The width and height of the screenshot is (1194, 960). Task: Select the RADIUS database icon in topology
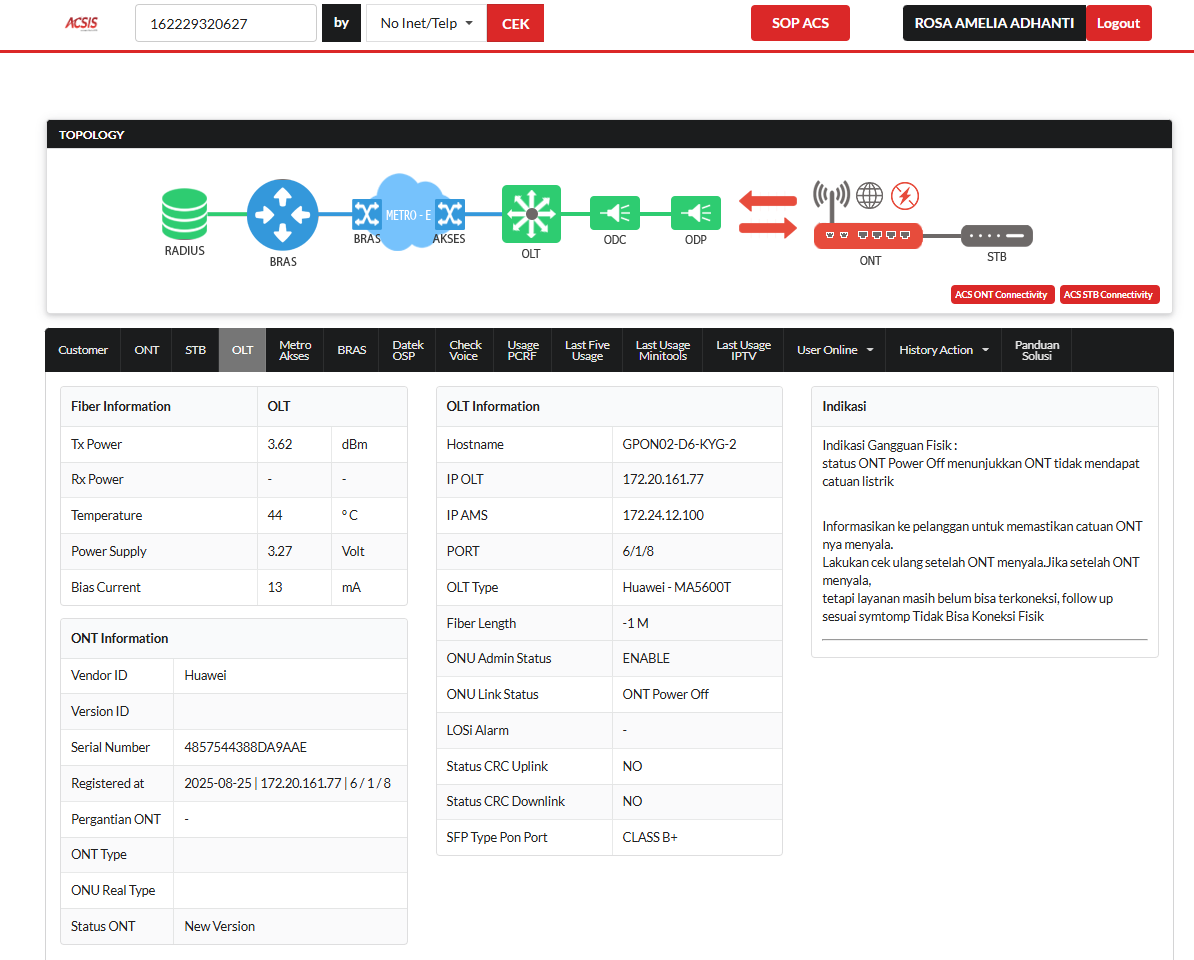[184, 214]
